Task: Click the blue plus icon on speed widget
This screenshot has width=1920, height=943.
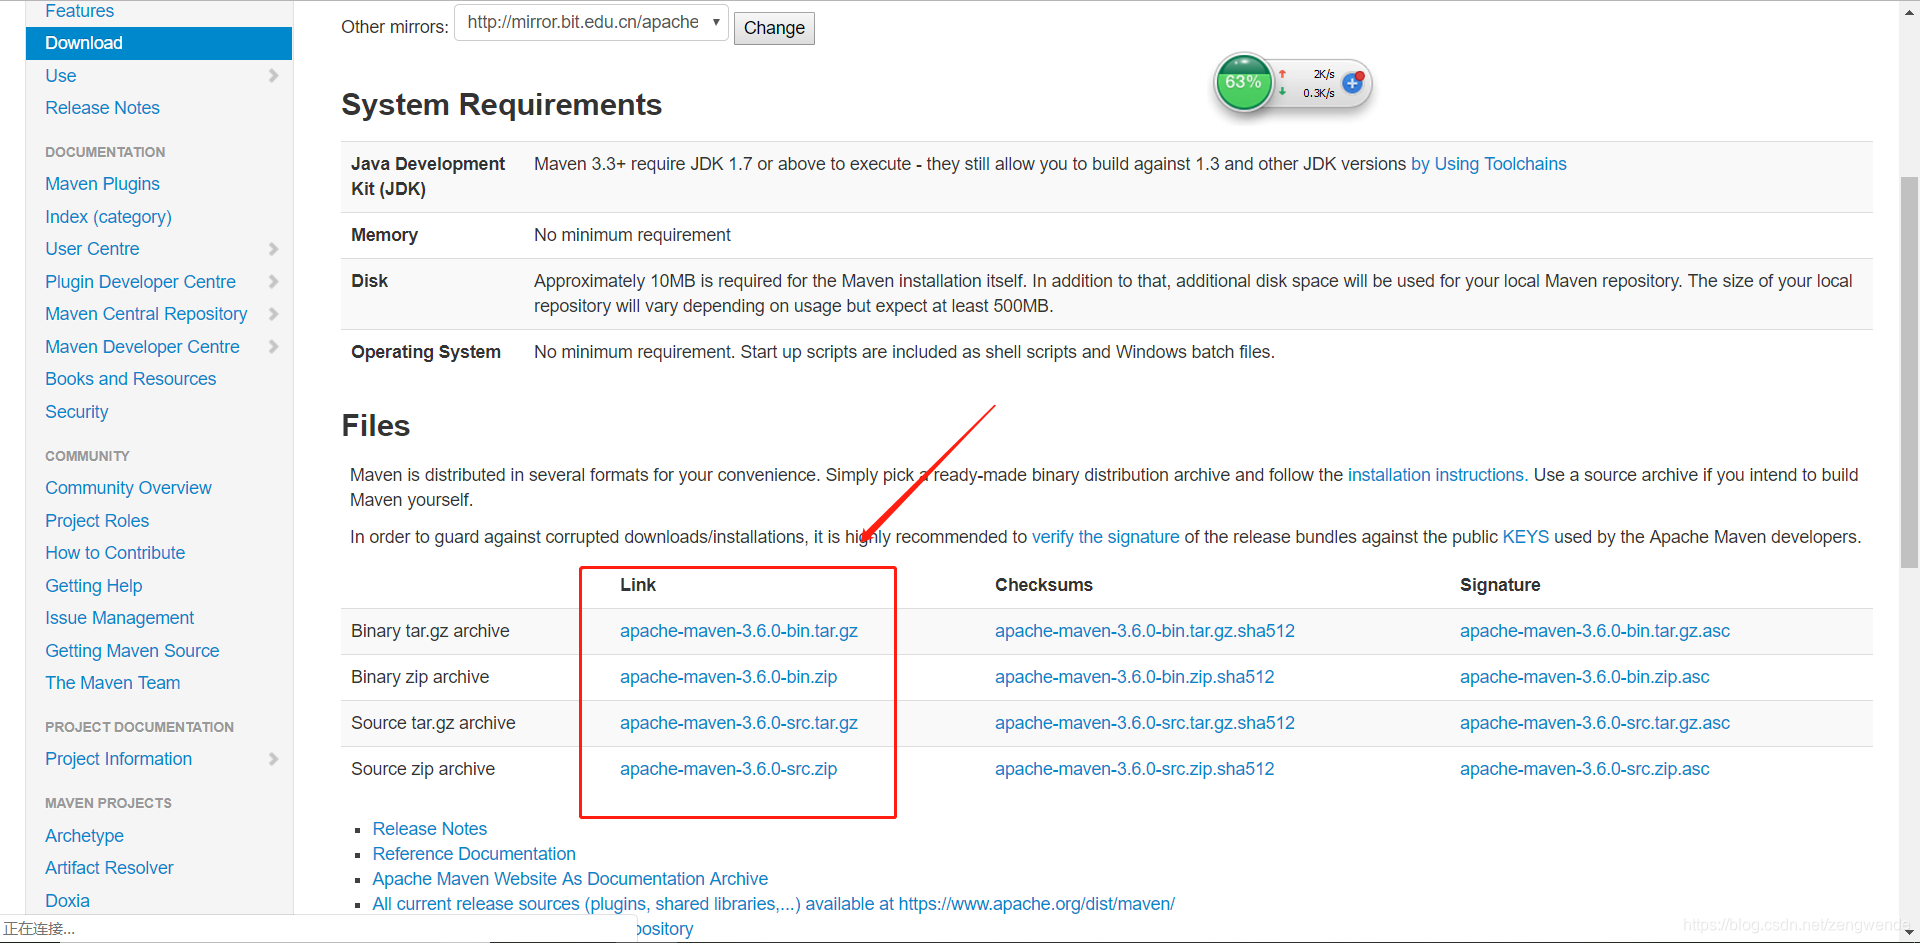Action: tap(1353, 83)
